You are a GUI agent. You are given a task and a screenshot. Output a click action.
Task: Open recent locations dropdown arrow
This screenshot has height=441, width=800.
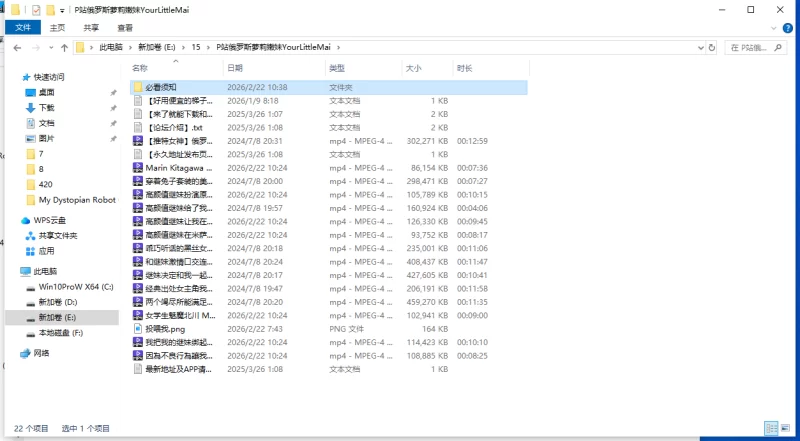click(50, 47)
